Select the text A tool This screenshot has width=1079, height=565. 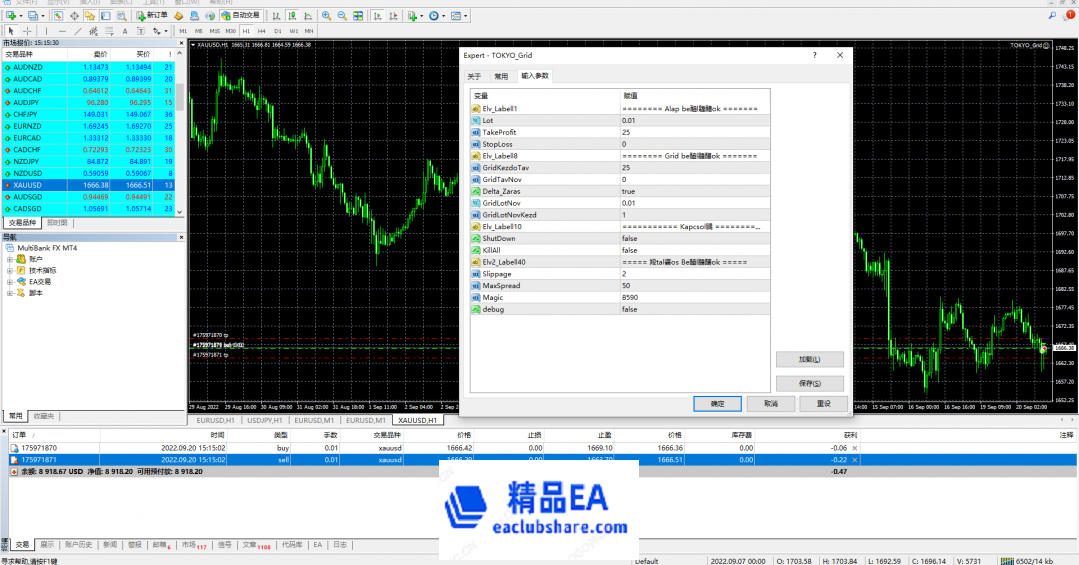coord(125,31)
